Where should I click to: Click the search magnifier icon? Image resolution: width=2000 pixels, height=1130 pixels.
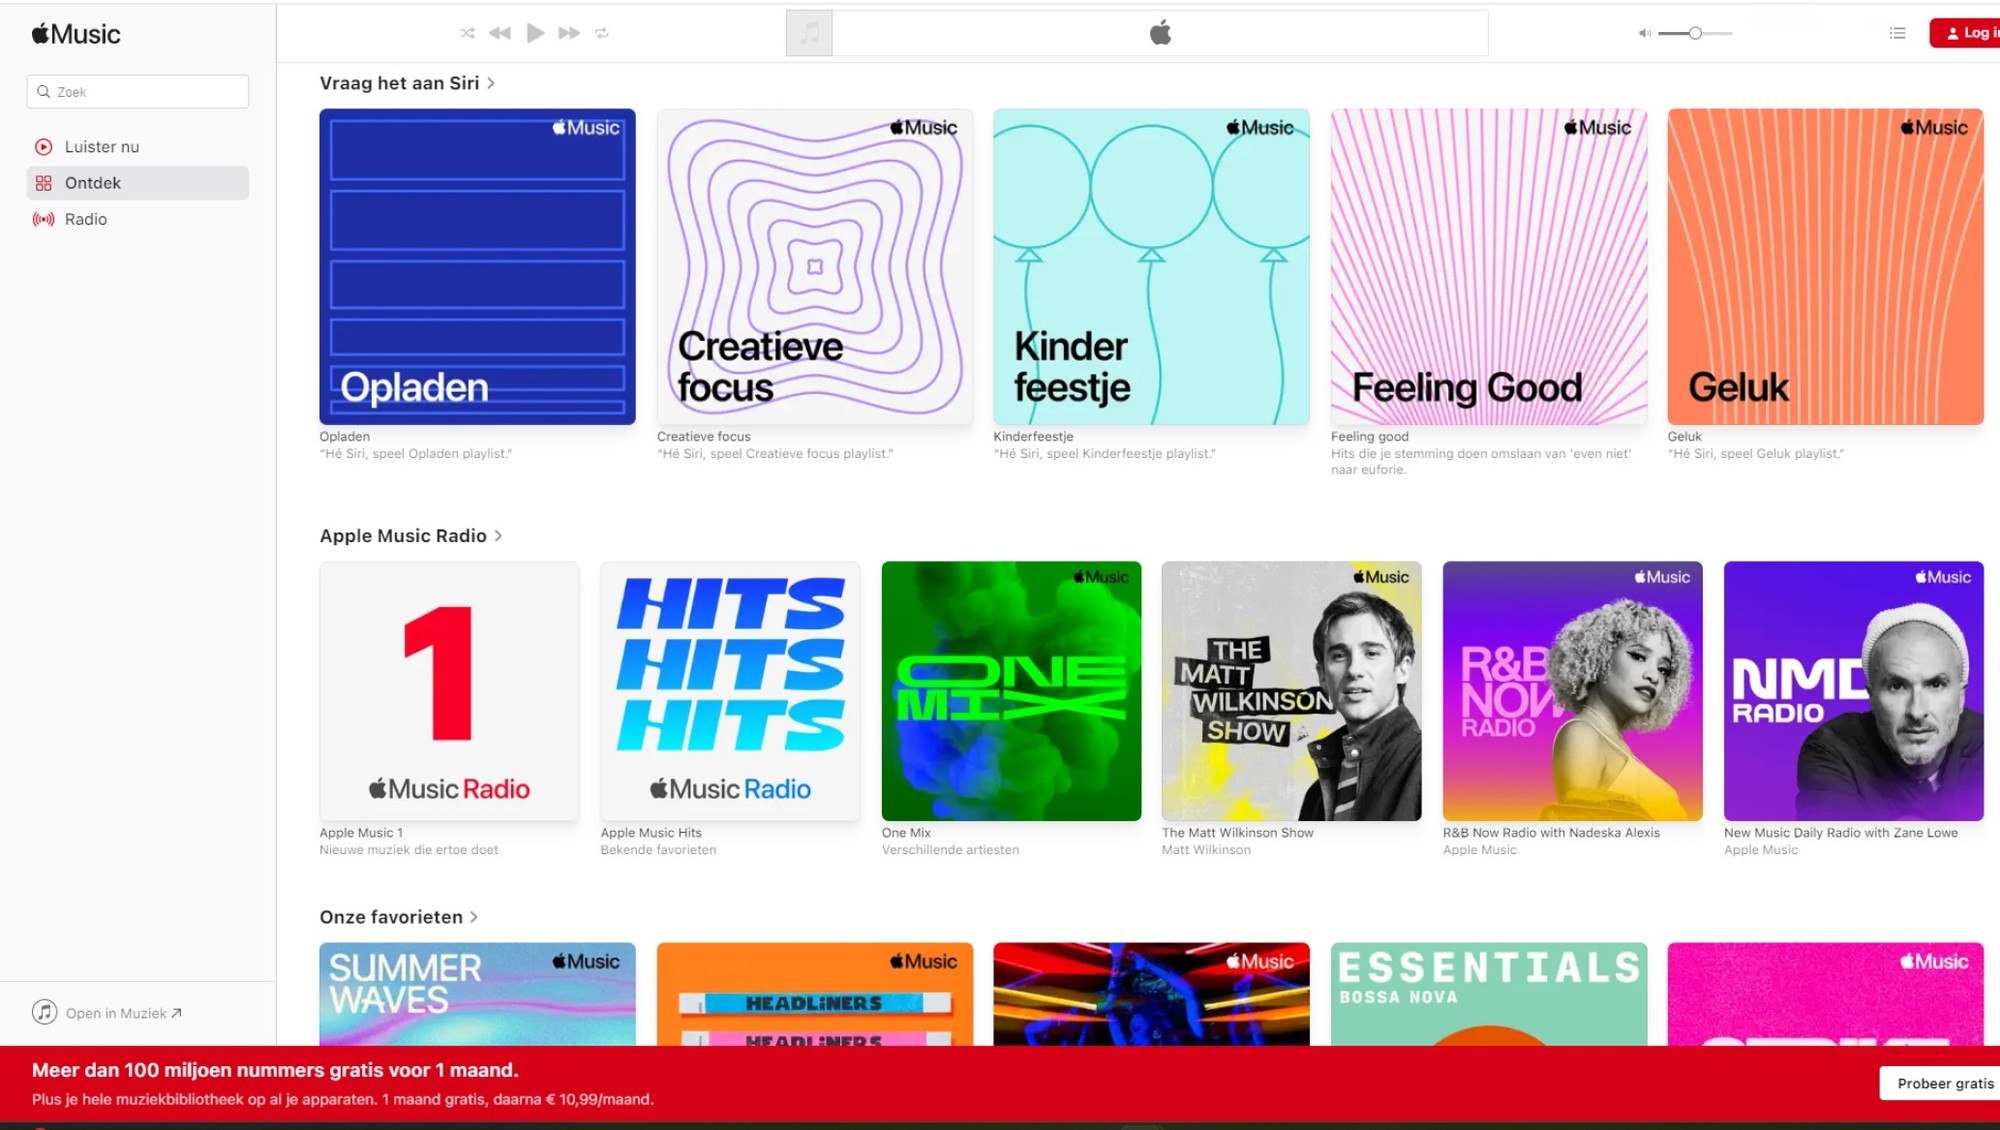(44, 91)
